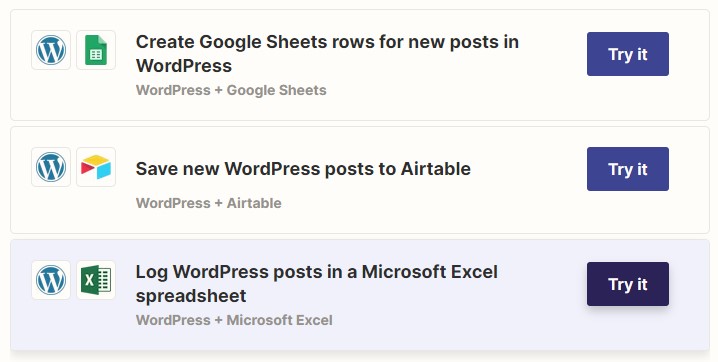Click 'WordPress' on the first title's second line

pos(184,65)
